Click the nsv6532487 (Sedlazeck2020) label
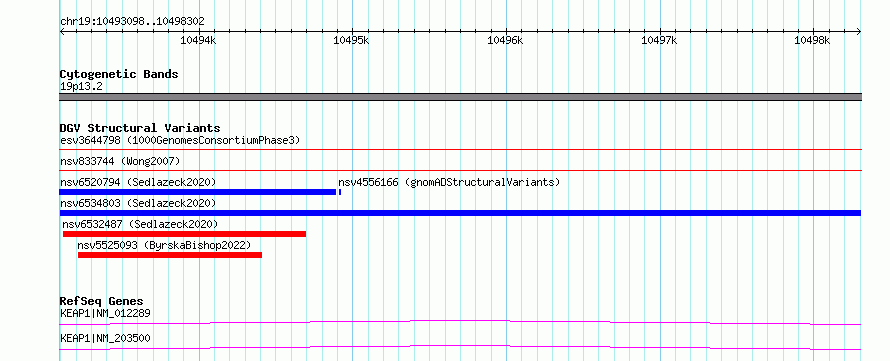Screen dimensions: 890x361 tap(140, 224)
